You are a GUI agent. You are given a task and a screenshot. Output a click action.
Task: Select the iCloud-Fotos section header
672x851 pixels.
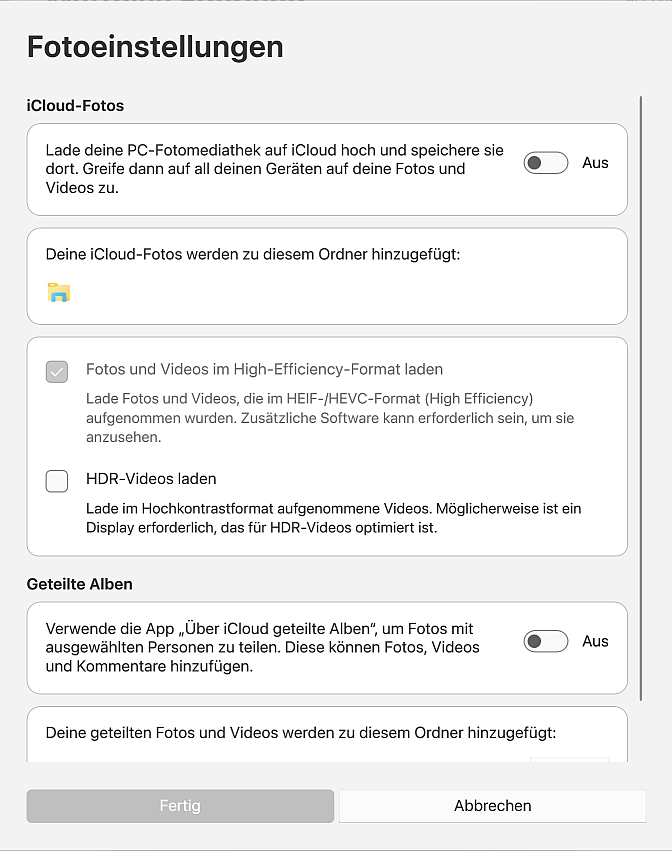pos(75,105)
